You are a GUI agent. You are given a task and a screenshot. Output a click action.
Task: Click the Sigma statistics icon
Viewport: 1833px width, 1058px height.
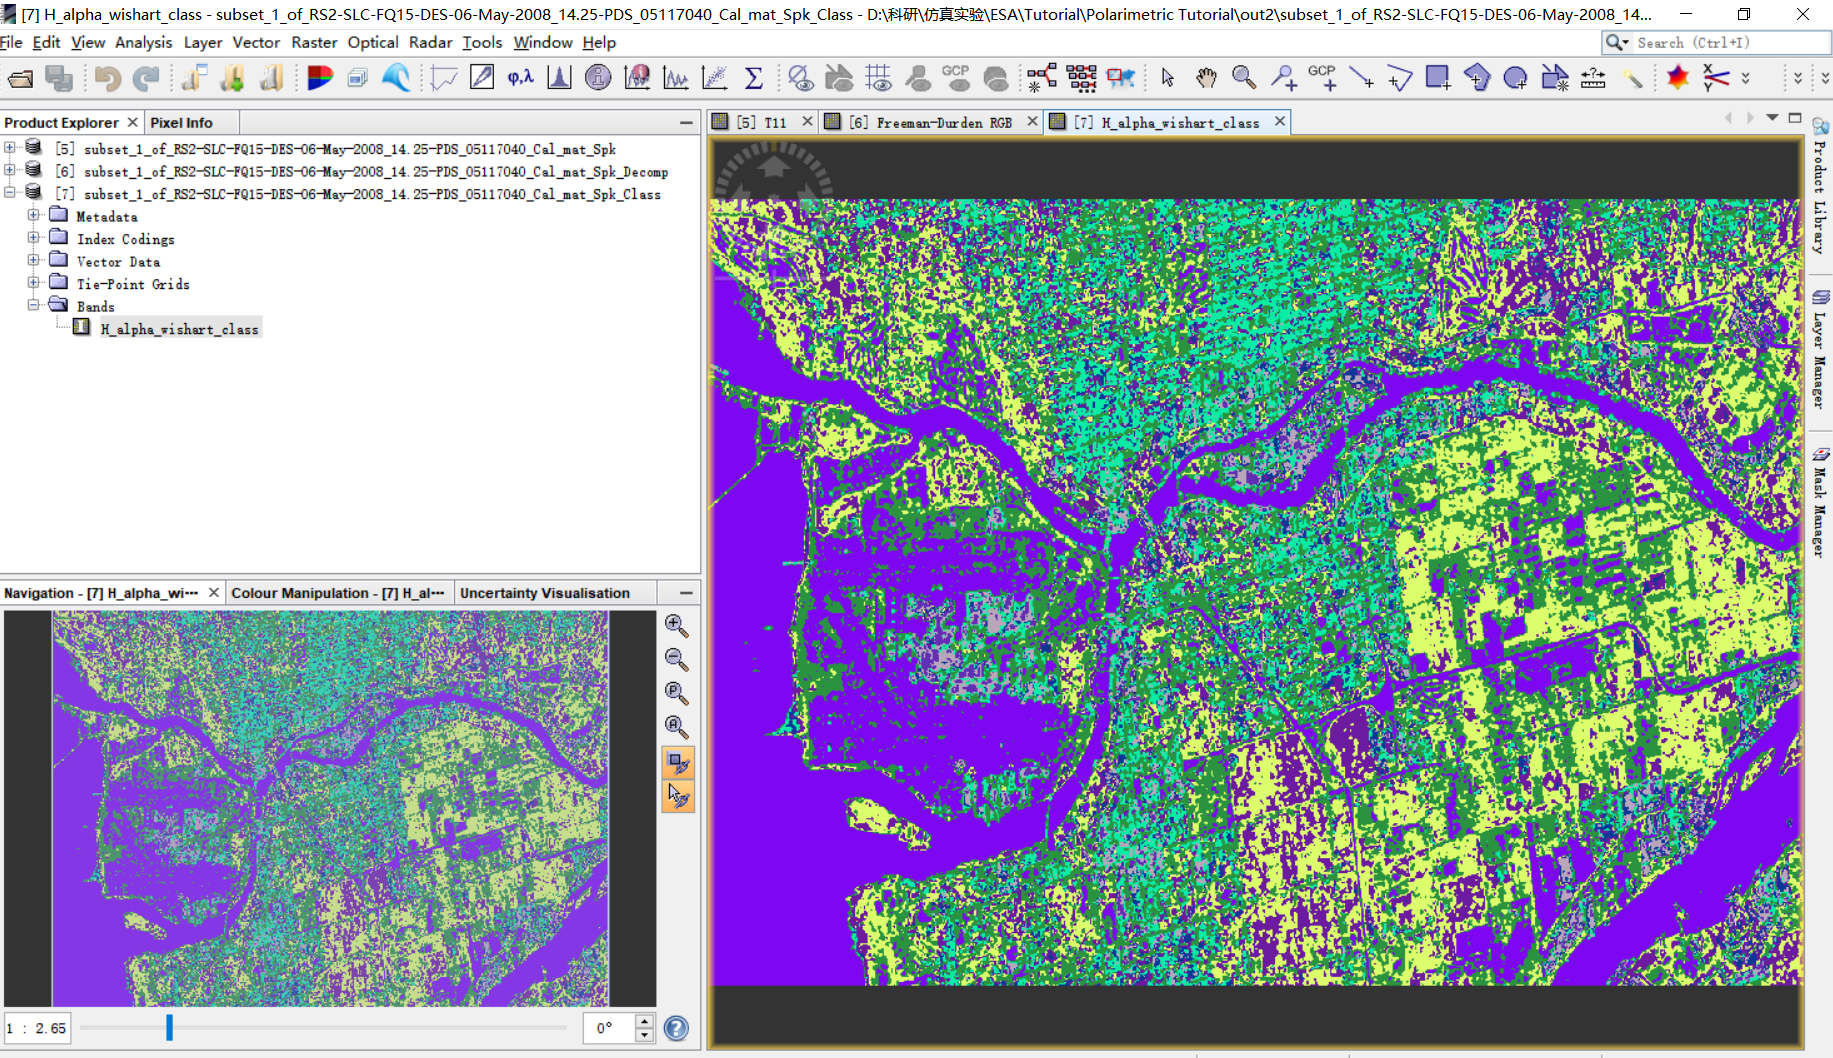click(x=754, y=78)
